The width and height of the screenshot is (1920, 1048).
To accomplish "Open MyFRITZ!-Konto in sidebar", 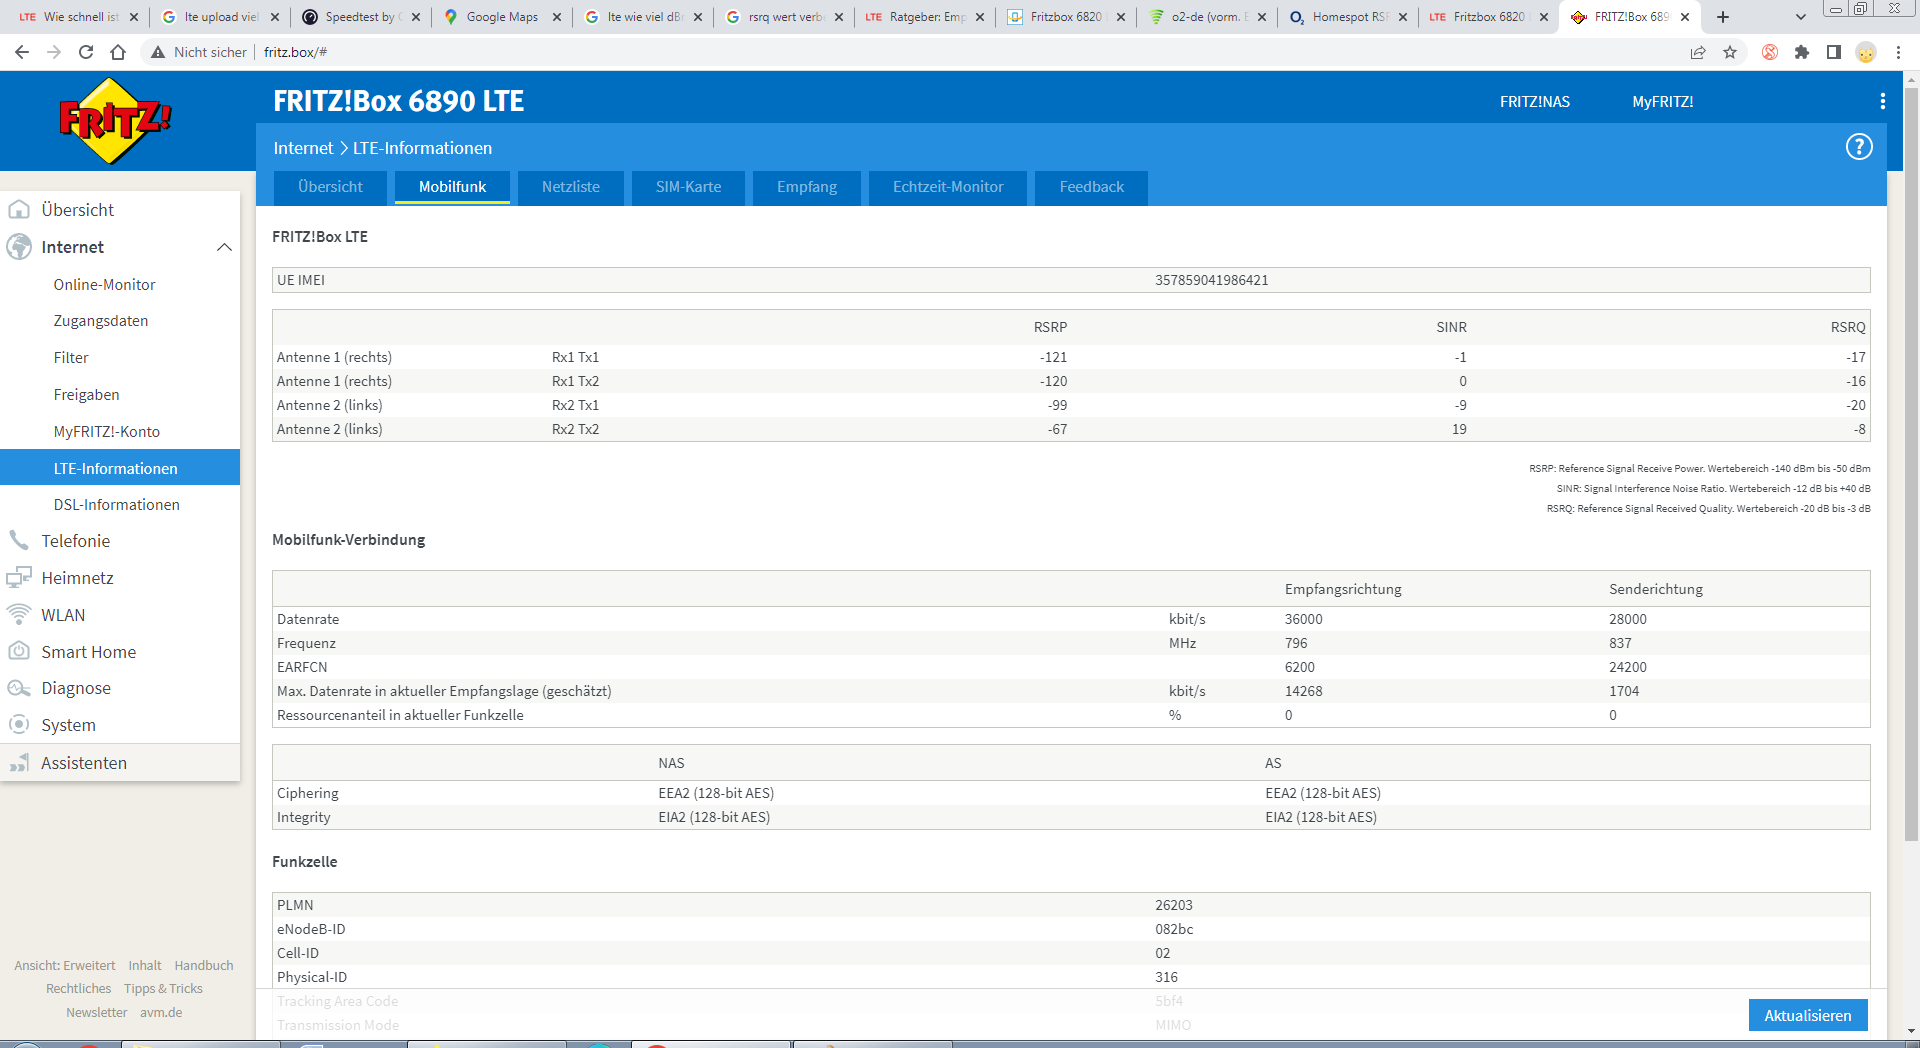I will pos(107,432).
